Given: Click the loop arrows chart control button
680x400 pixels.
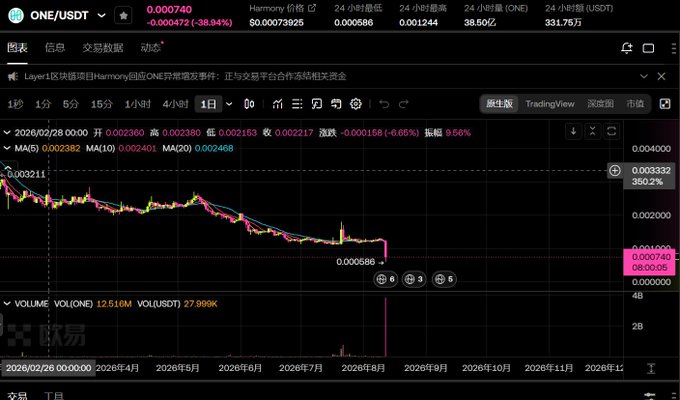Looking at the screenshot, I should (611, 131).
